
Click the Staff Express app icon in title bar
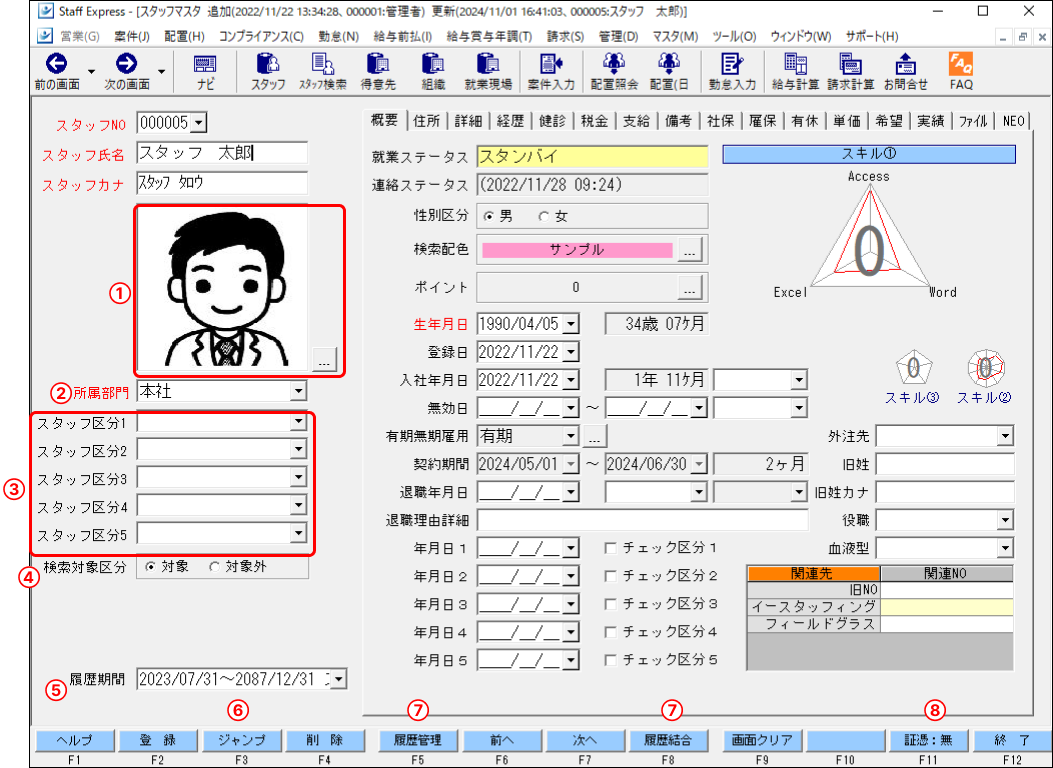[46, 11]
